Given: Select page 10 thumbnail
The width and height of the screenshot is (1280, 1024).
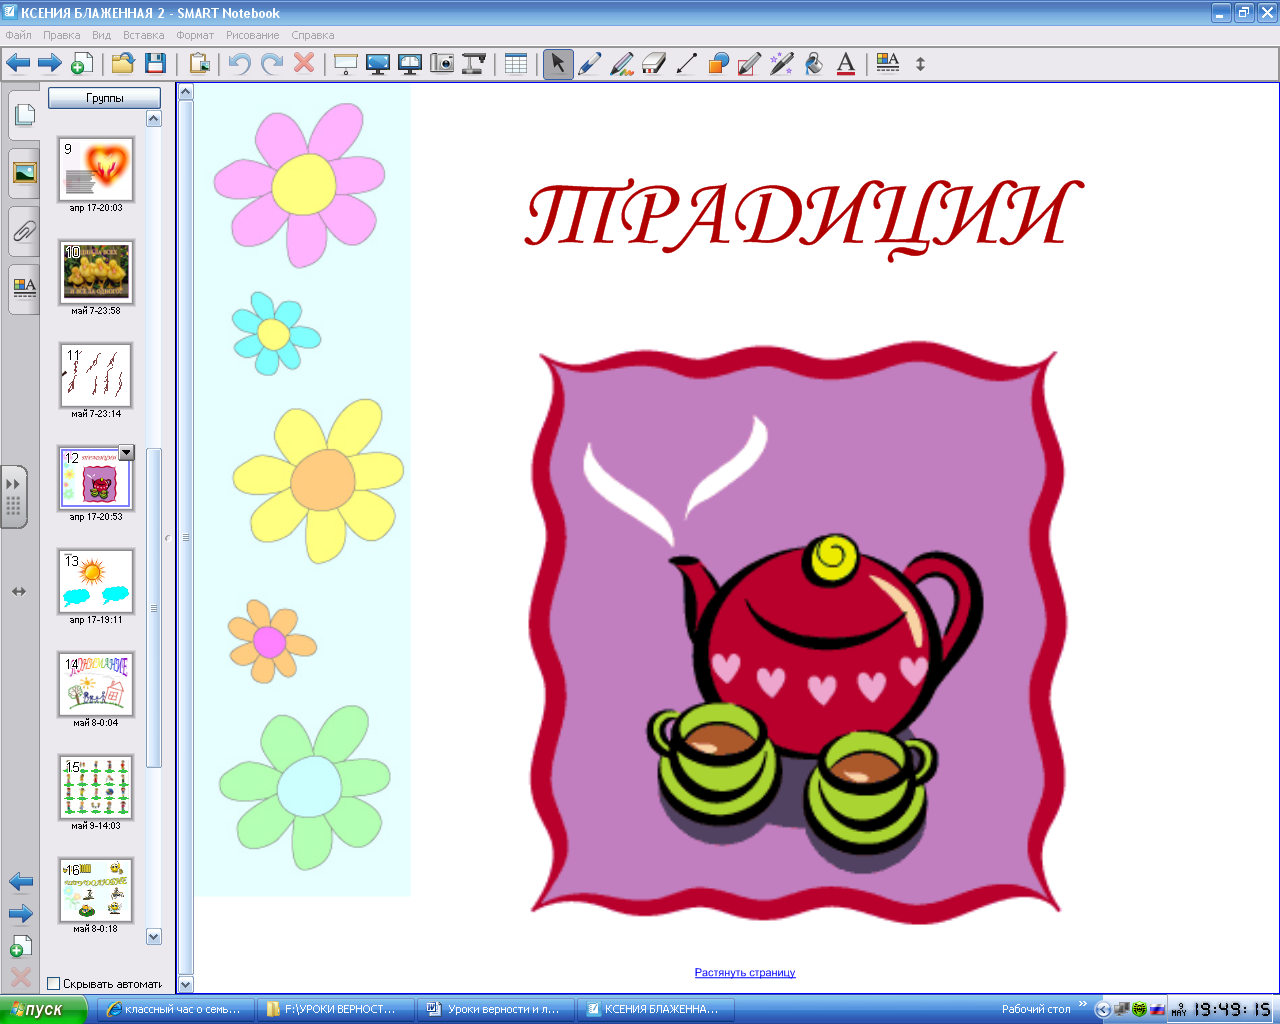Looking at the screenshot, I should (96, 272).
